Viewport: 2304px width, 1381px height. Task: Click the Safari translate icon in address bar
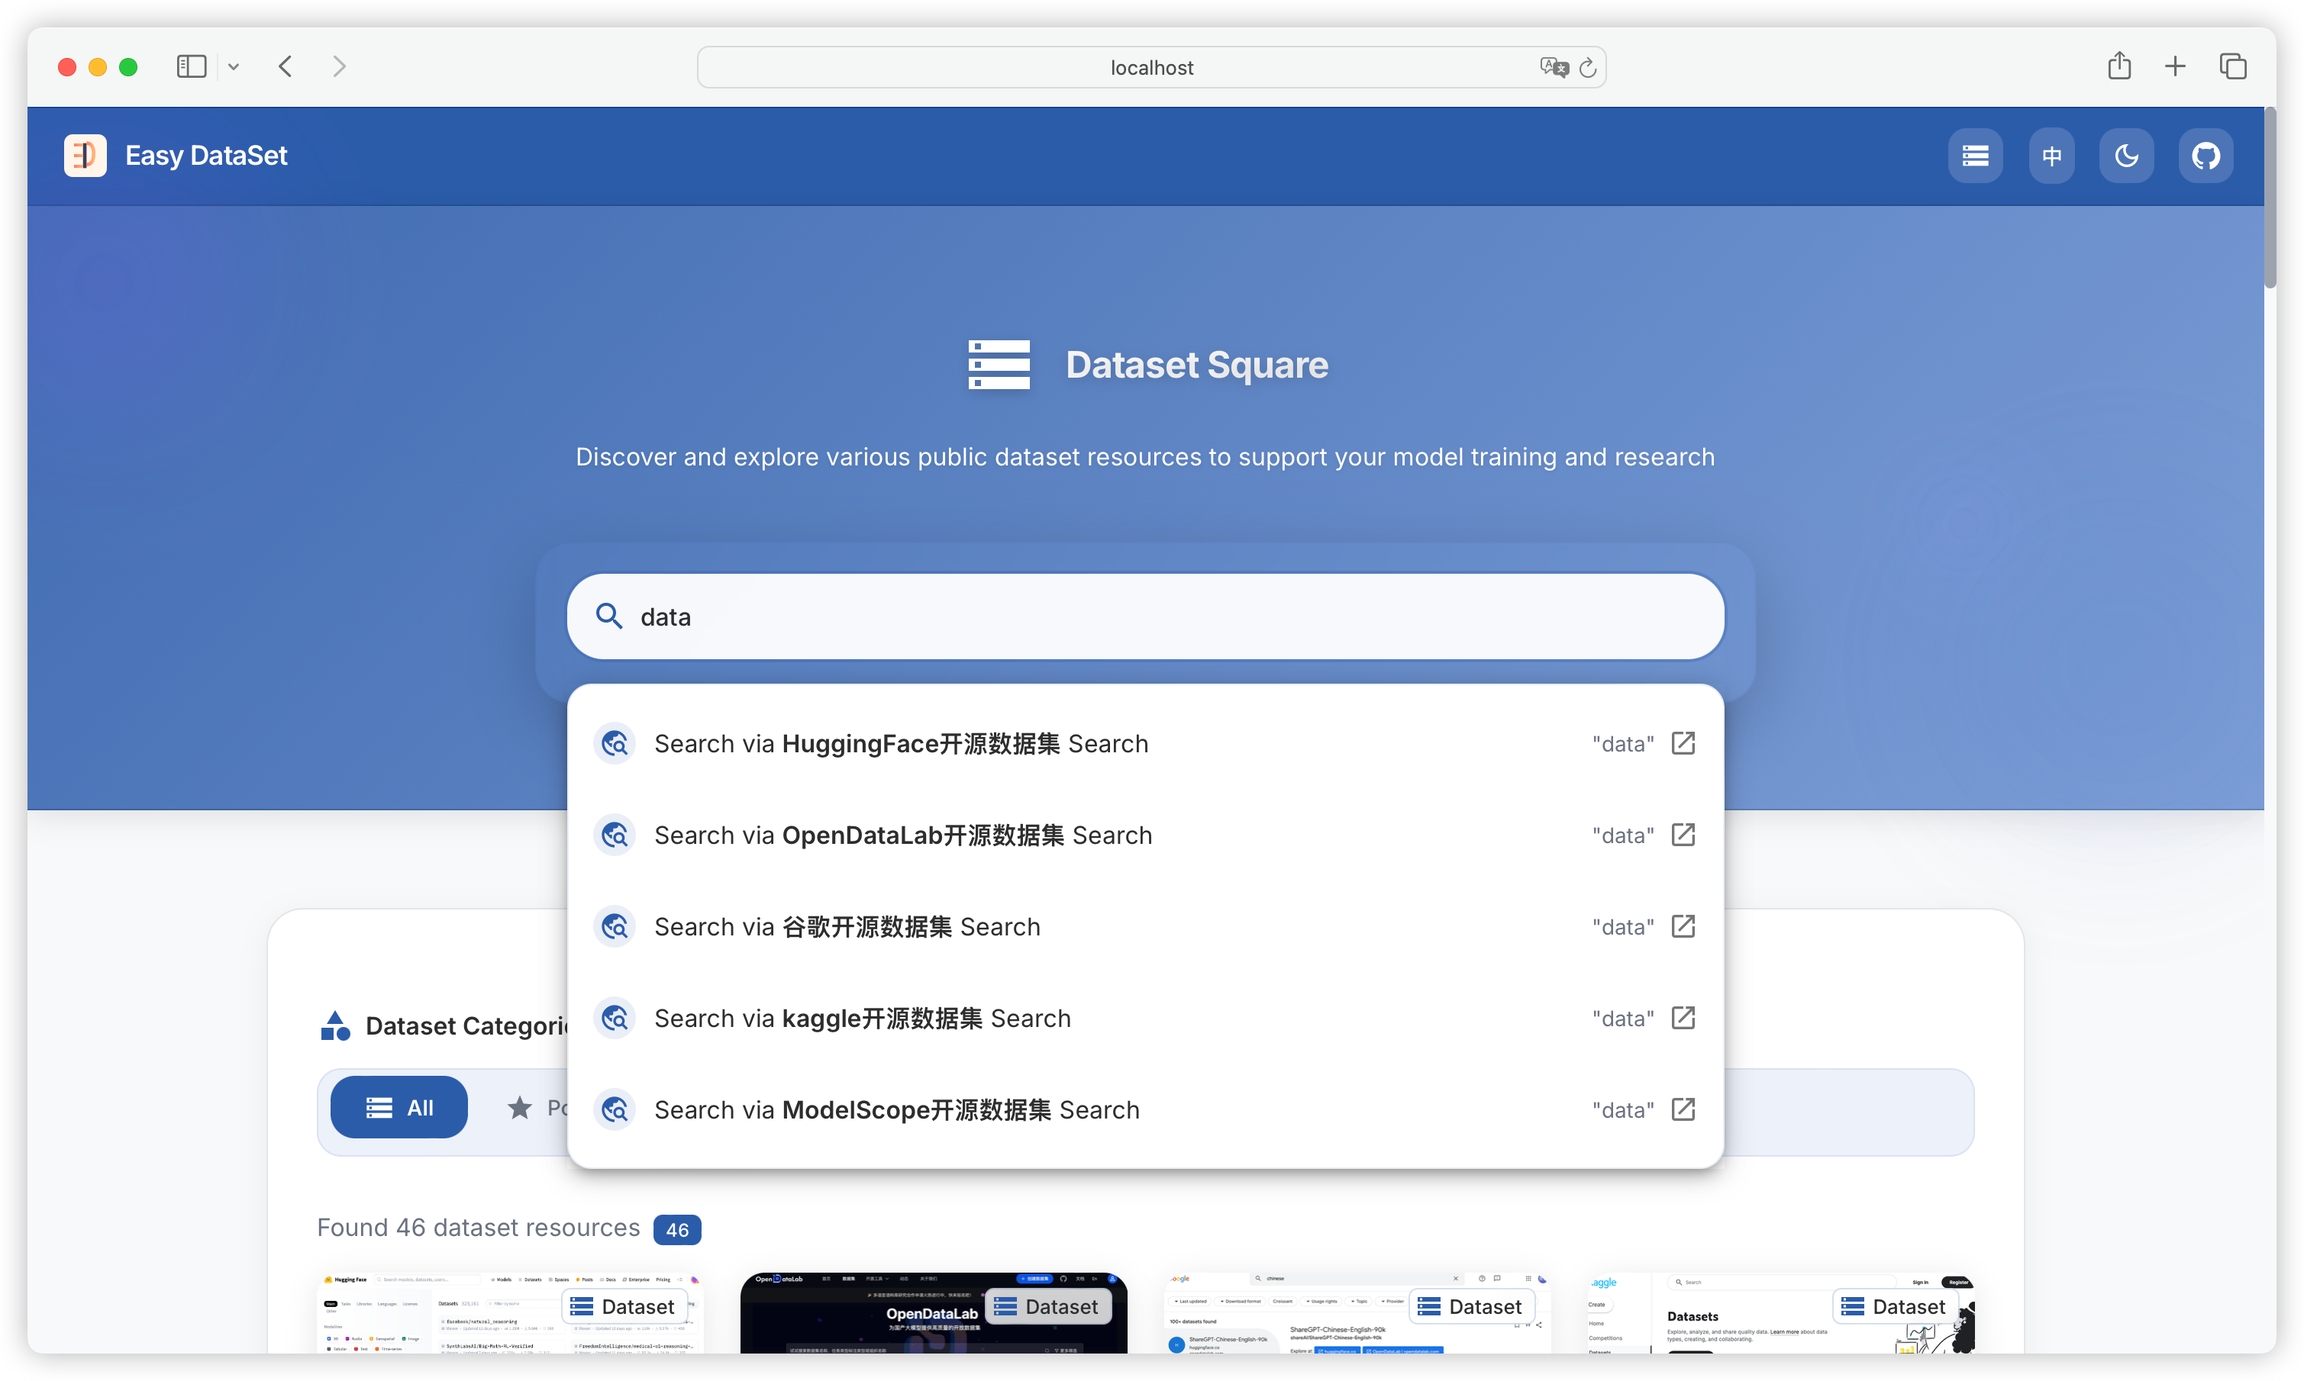pyautogui.click(x=1553, y=67)
